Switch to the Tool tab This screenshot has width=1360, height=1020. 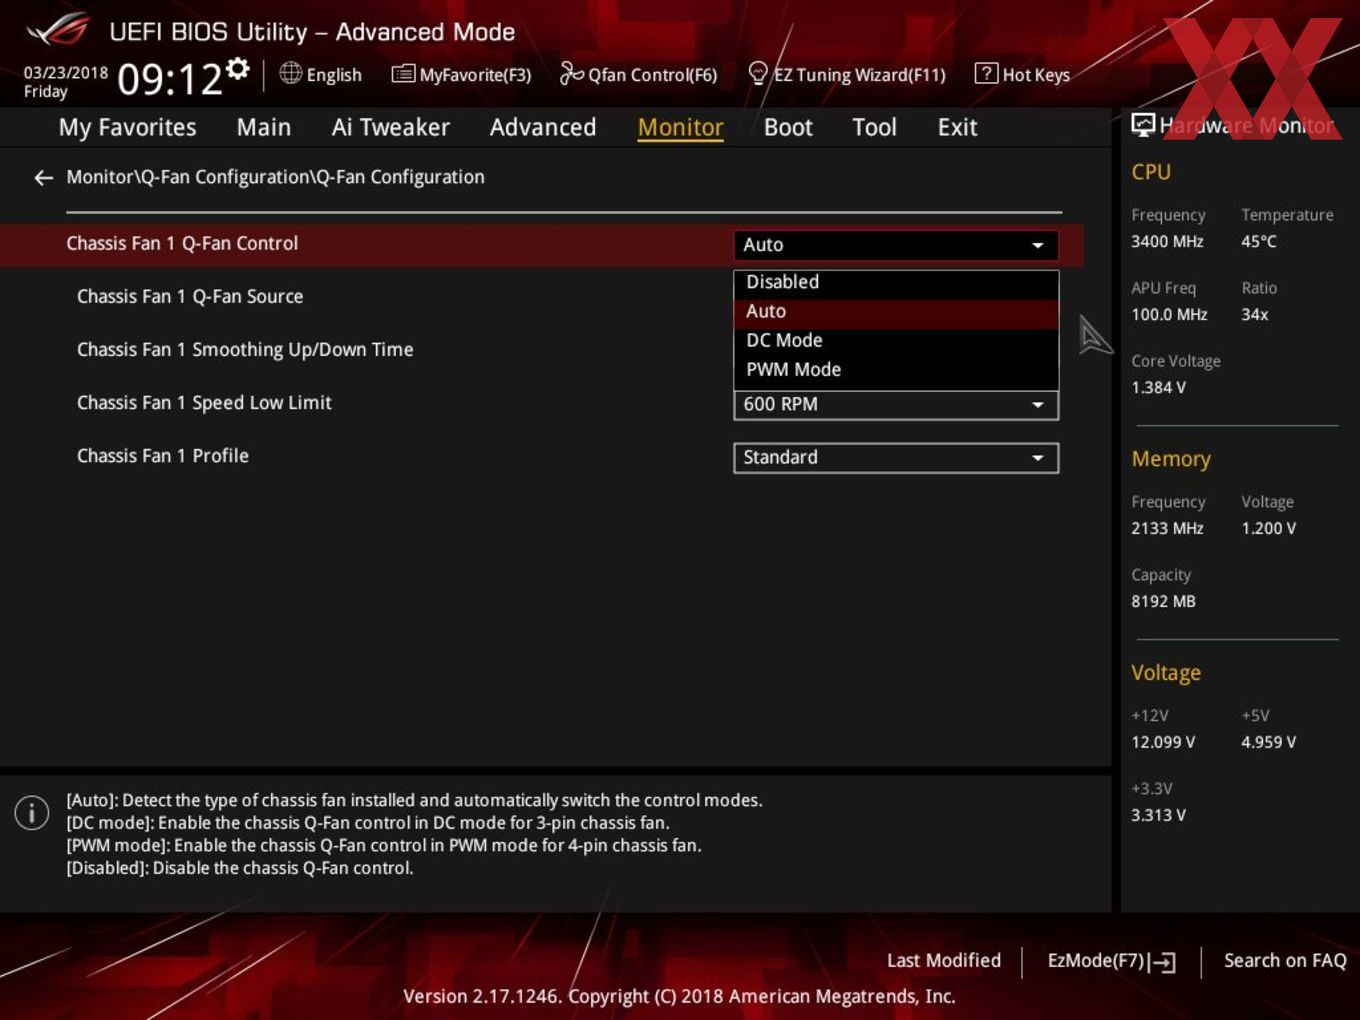pyautogui.click(x=874, y=127)
